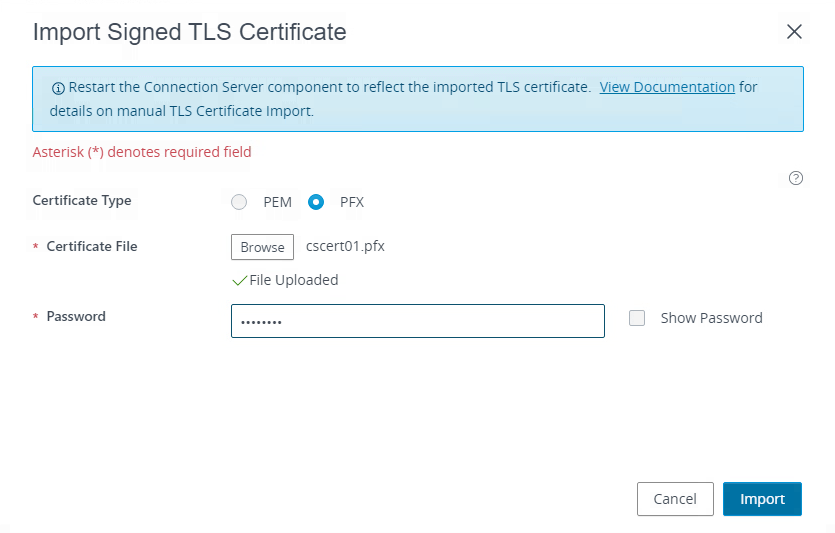Close the Import Signed TLS Certificate dialog

tap(794, 32)
